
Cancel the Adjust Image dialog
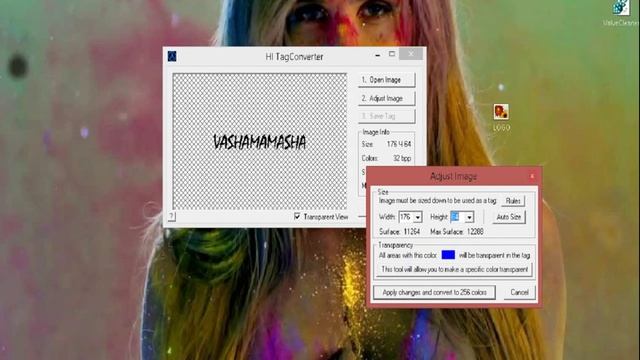click(x=519, y=292)
